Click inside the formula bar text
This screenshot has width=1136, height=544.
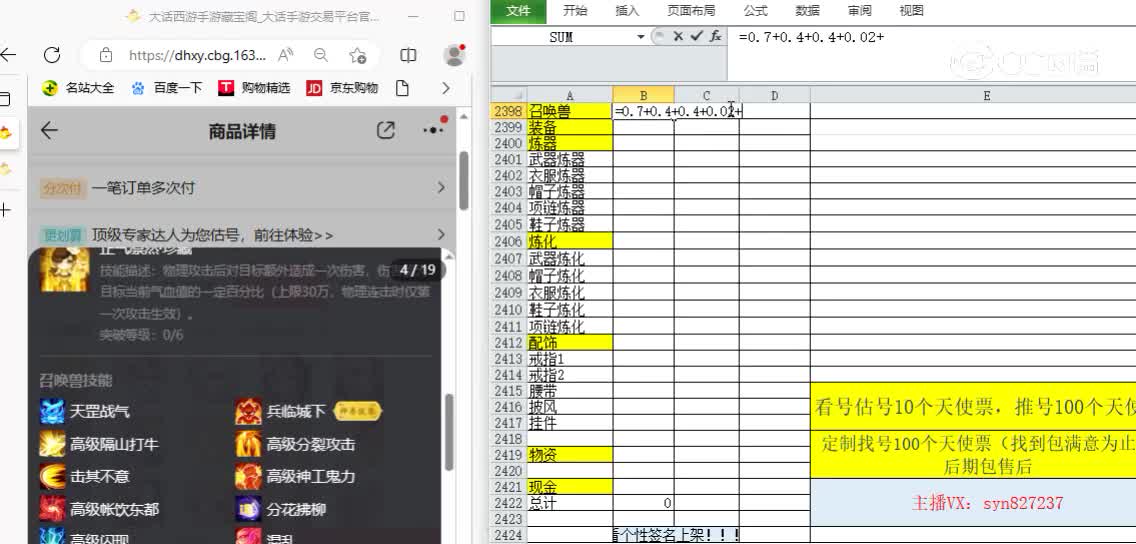click(x=811, y=36)
